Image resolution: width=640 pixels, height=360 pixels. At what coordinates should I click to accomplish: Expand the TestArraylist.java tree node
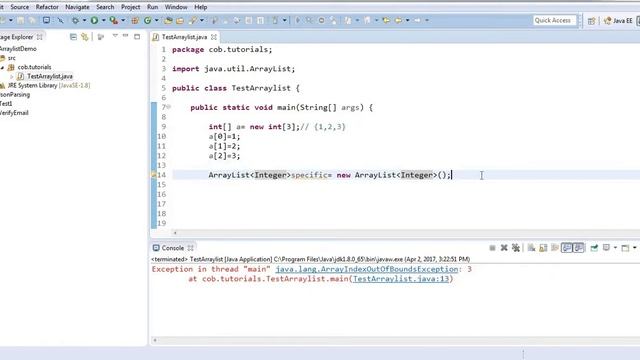click(12, 76)
